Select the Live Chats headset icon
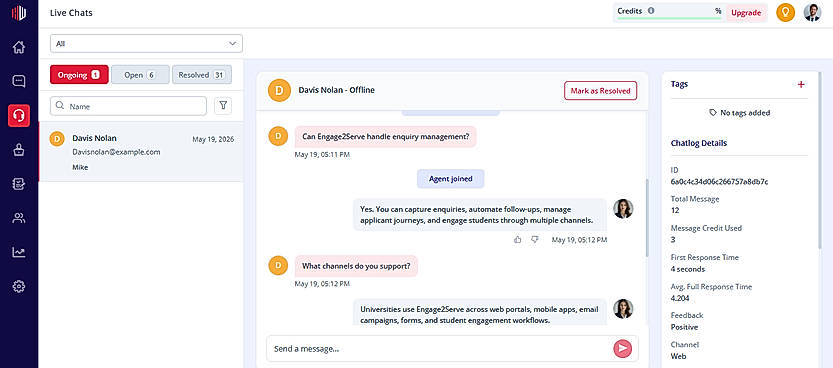This screenshot has height=368, width=833. click(x=19, y=115)
